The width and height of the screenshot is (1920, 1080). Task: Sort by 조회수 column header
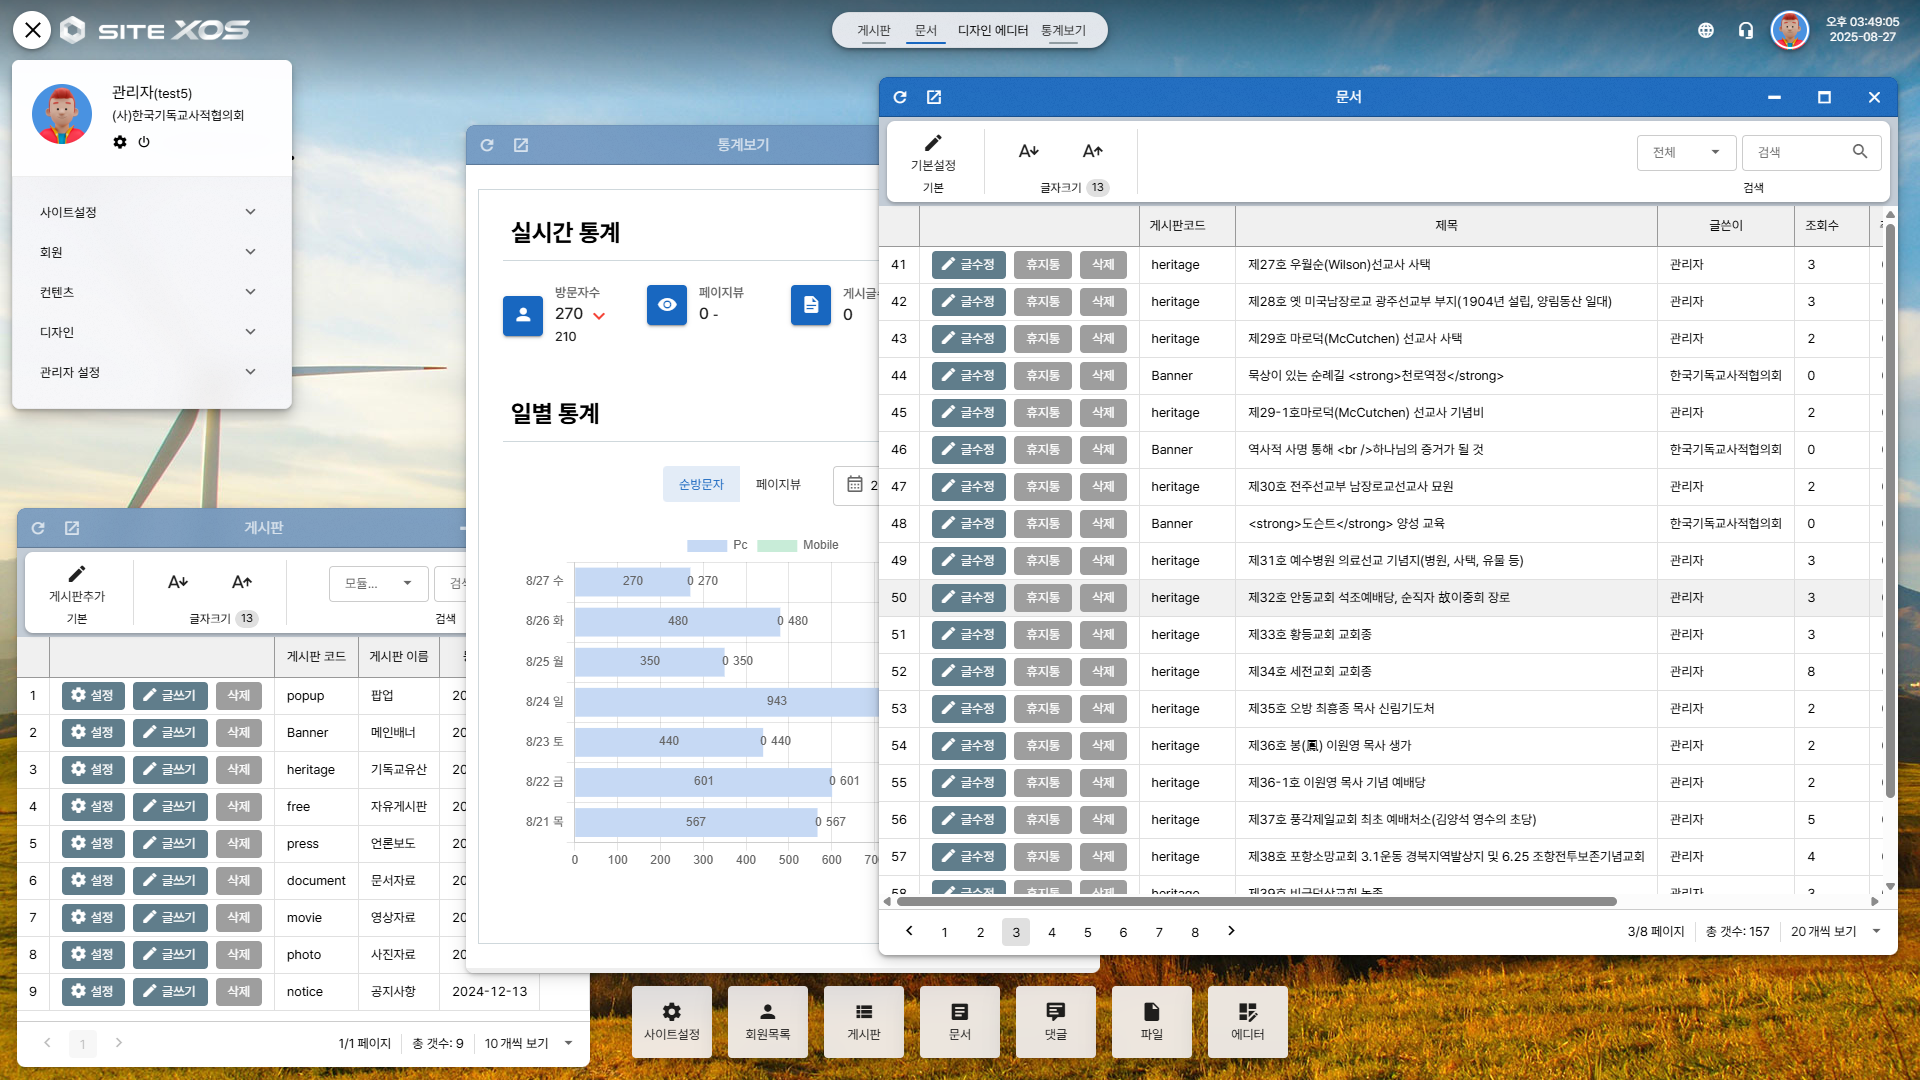tap(1821, 226)
